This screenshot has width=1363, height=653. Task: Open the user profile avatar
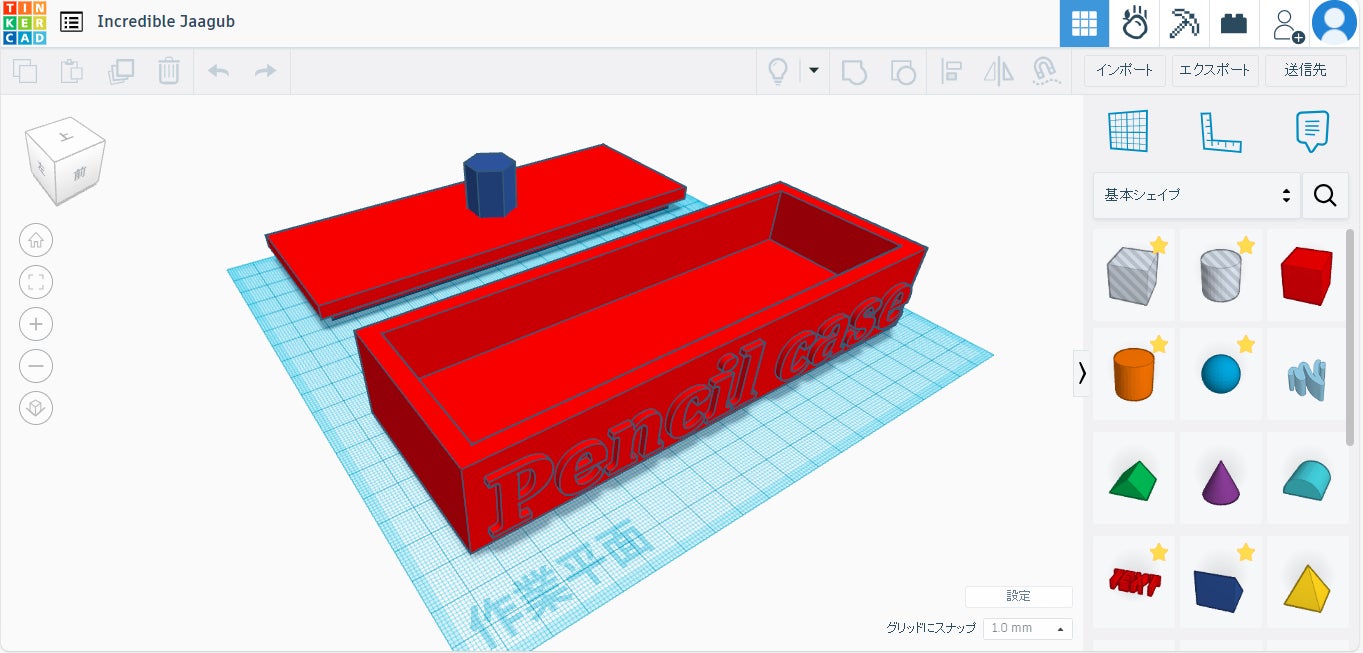coord(1334,23)
